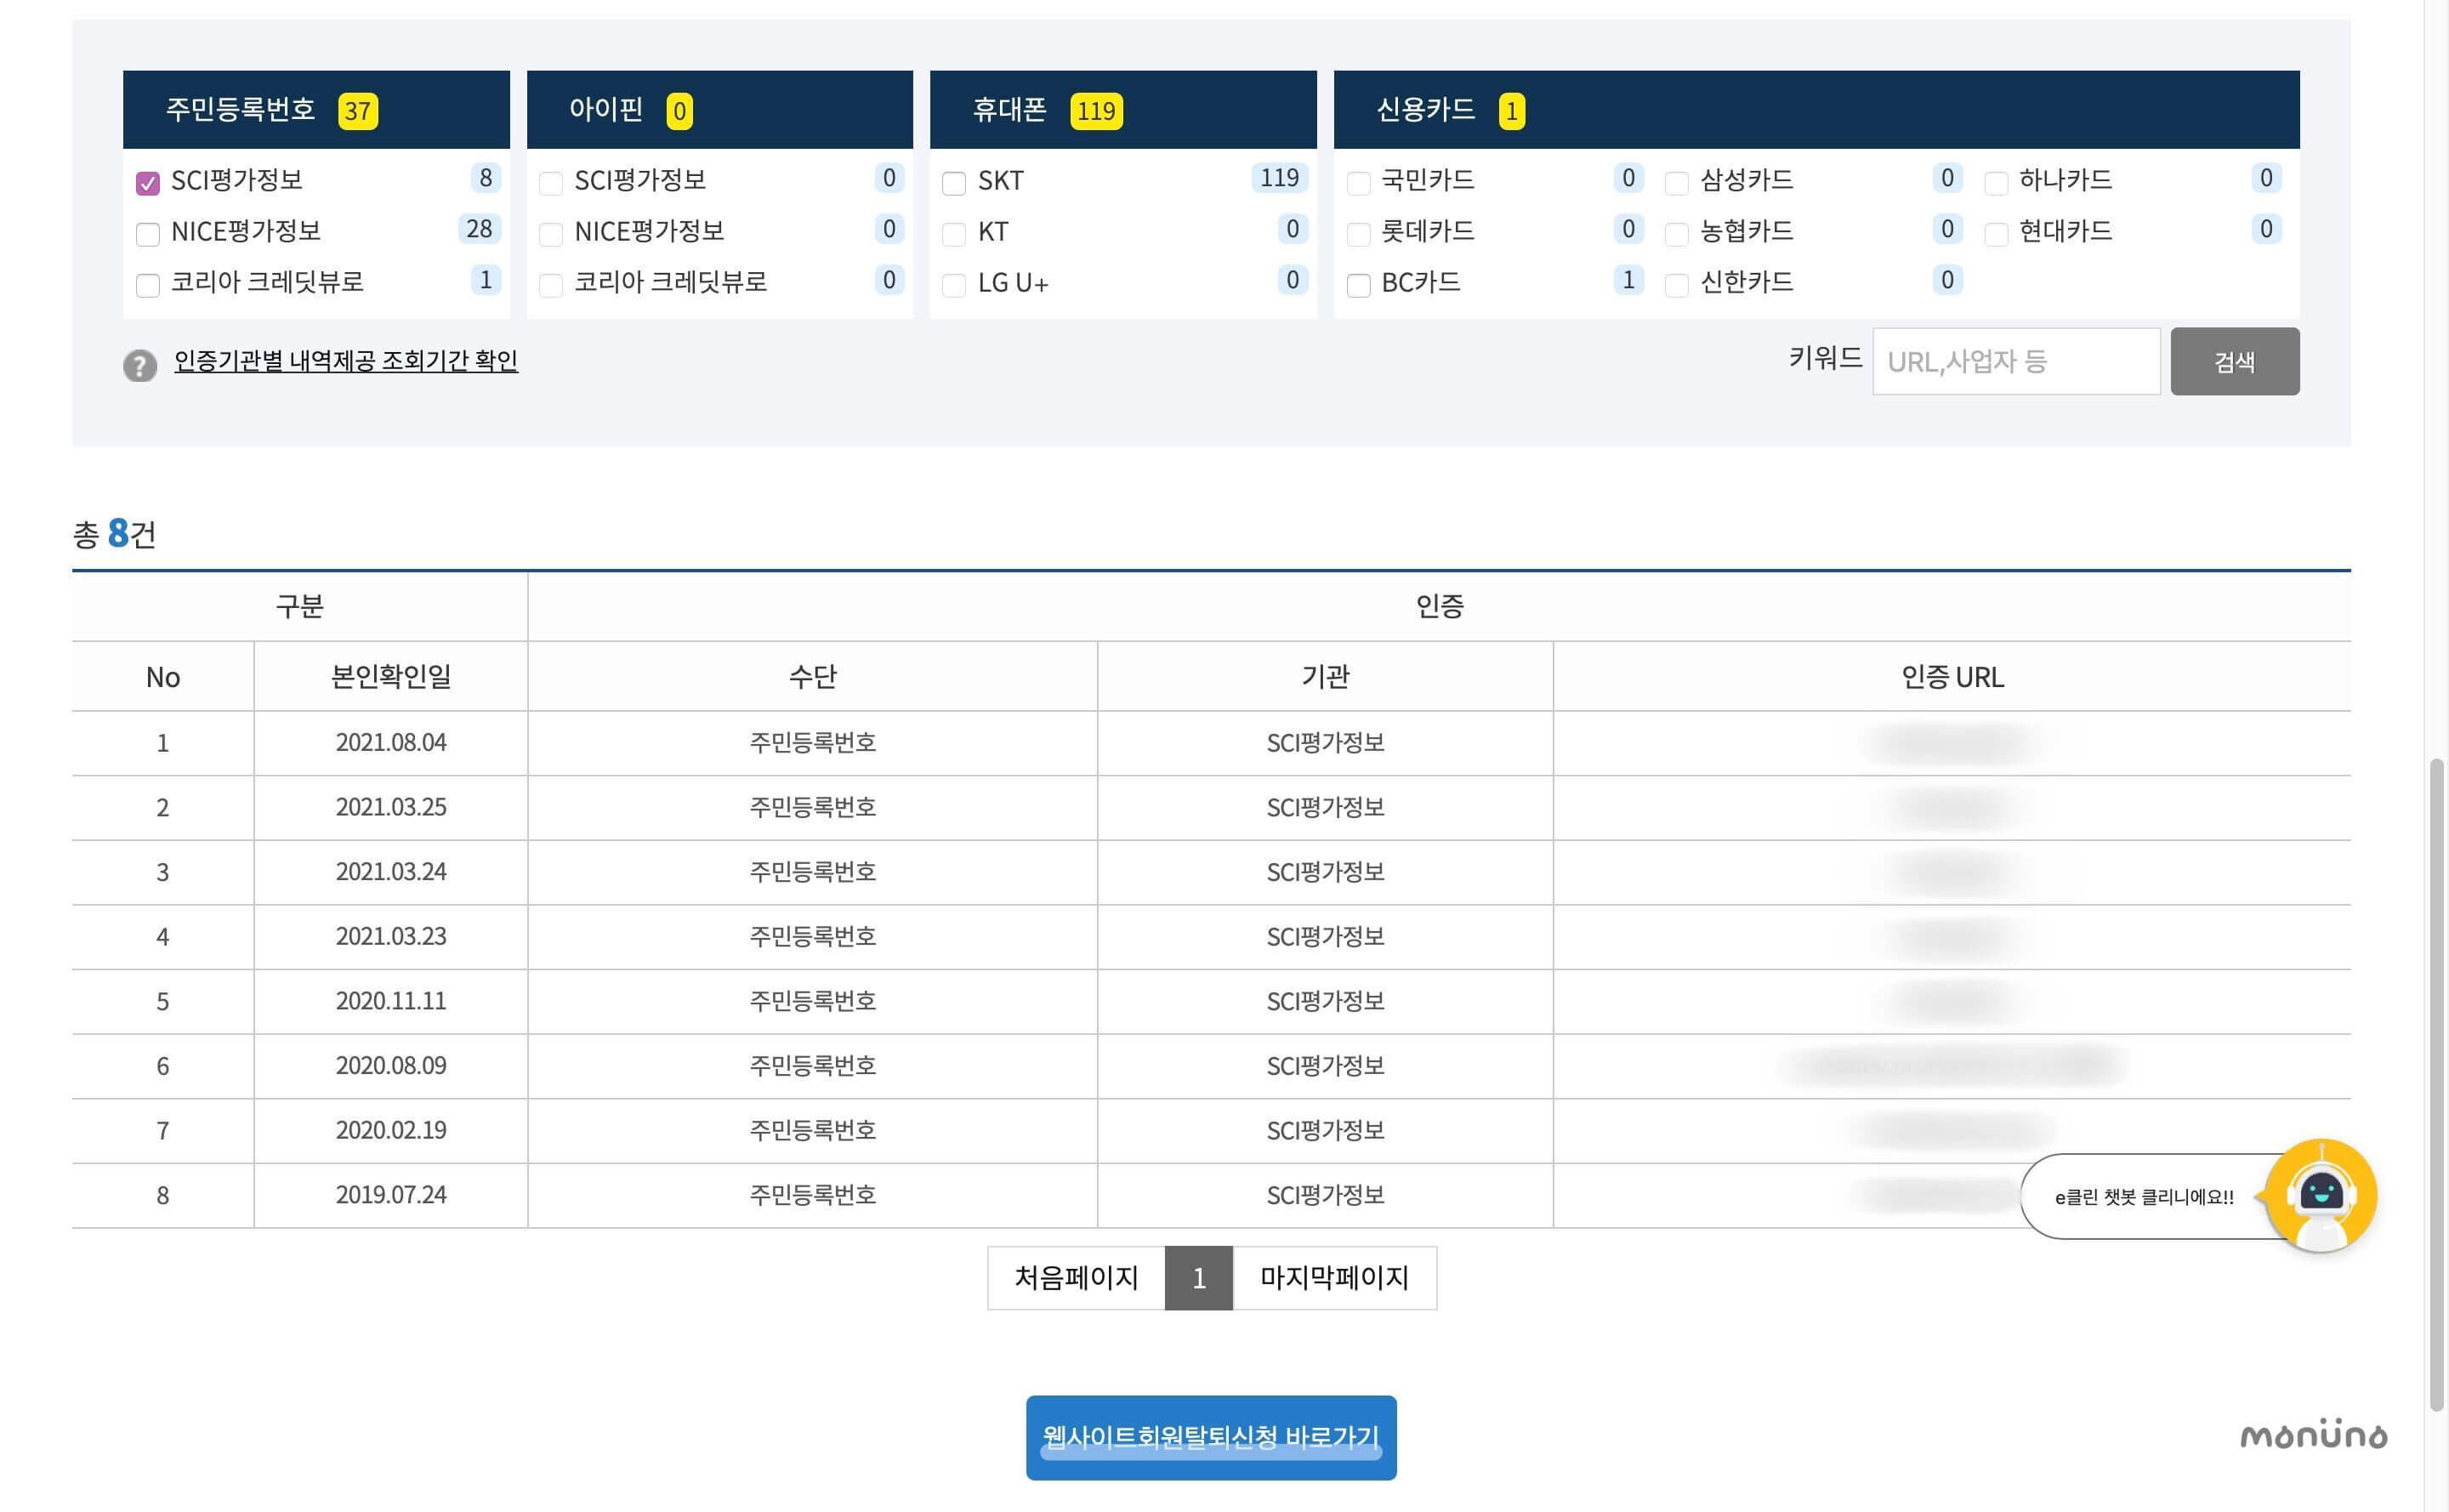This screenshot has width=2449, height=1512.
Task: Select the BC카드 checkbox
Action: pos(1358,285)
